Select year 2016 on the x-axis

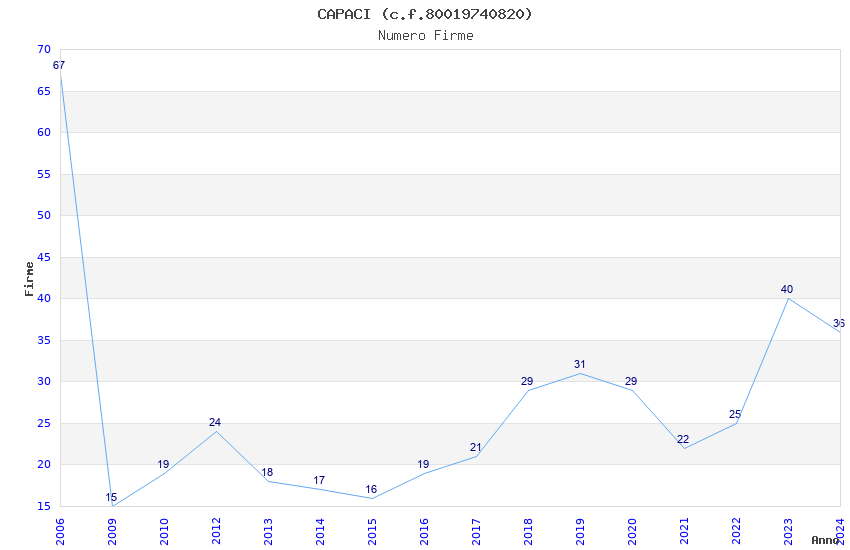coord(424,531)
